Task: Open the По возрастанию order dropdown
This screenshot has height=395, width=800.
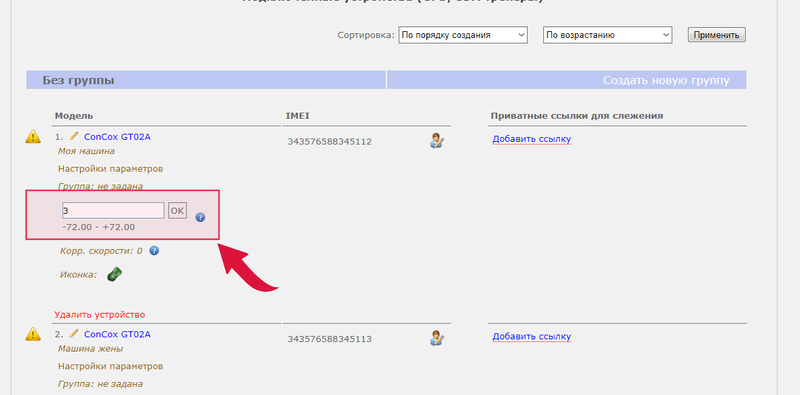Action: (x=608, y=35)
